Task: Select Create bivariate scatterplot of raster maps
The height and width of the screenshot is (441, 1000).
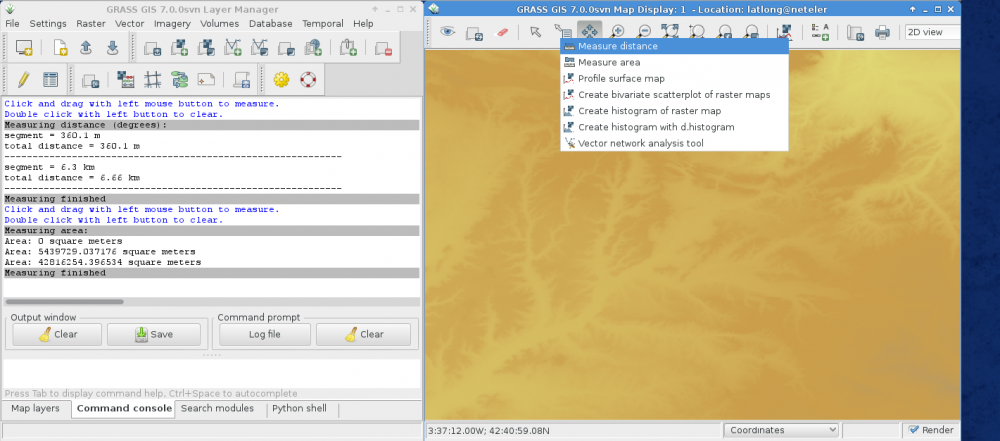Action: [x=674, y=94]
